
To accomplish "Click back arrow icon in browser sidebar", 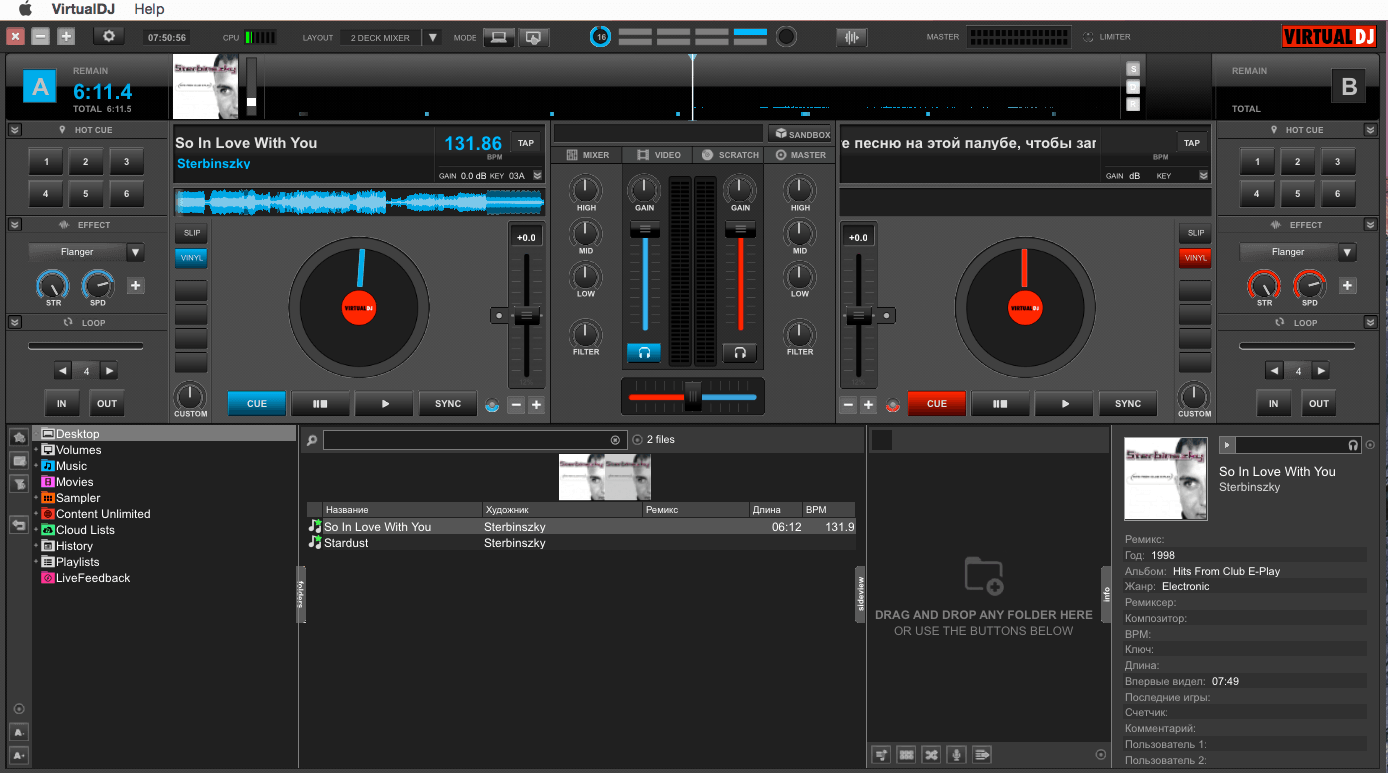I will coord(19,524).
